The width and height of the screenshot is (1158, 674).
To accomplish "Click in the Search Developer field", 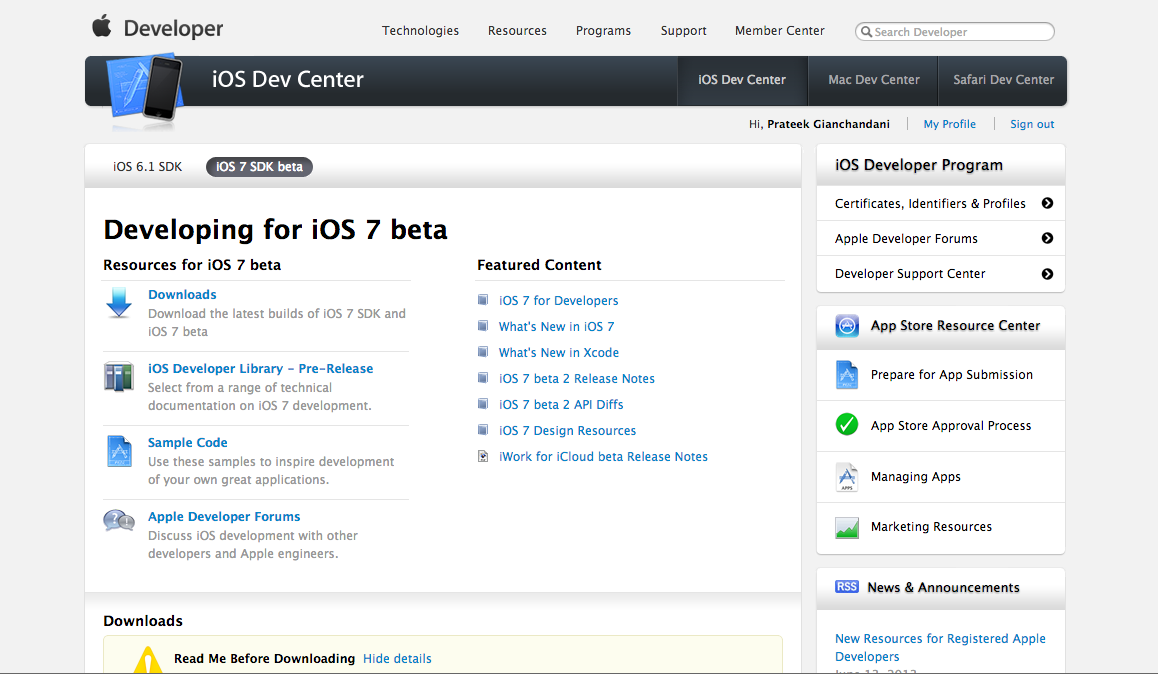I will pyautogui.click(x=954, y=32).
